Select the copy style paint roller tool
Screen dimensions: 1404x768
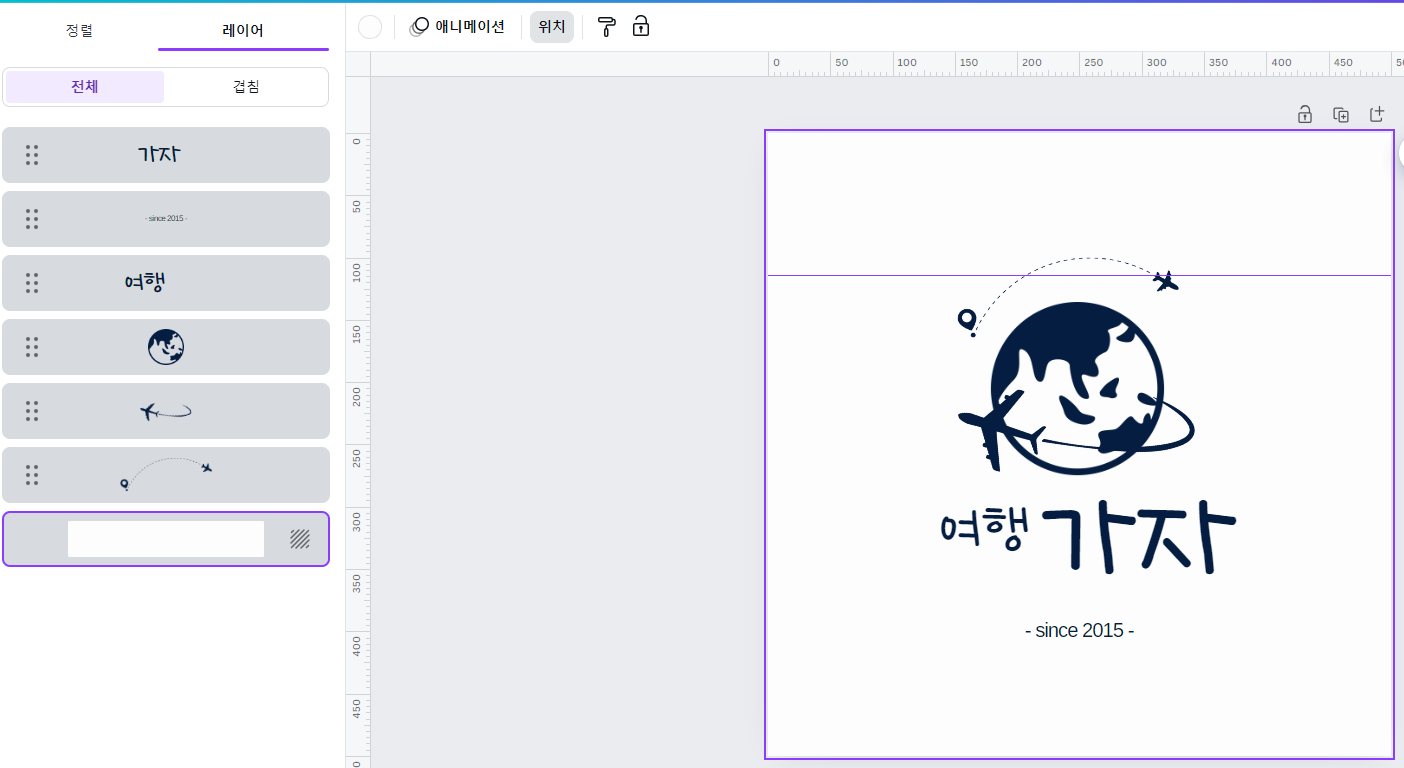pos(606,27)
